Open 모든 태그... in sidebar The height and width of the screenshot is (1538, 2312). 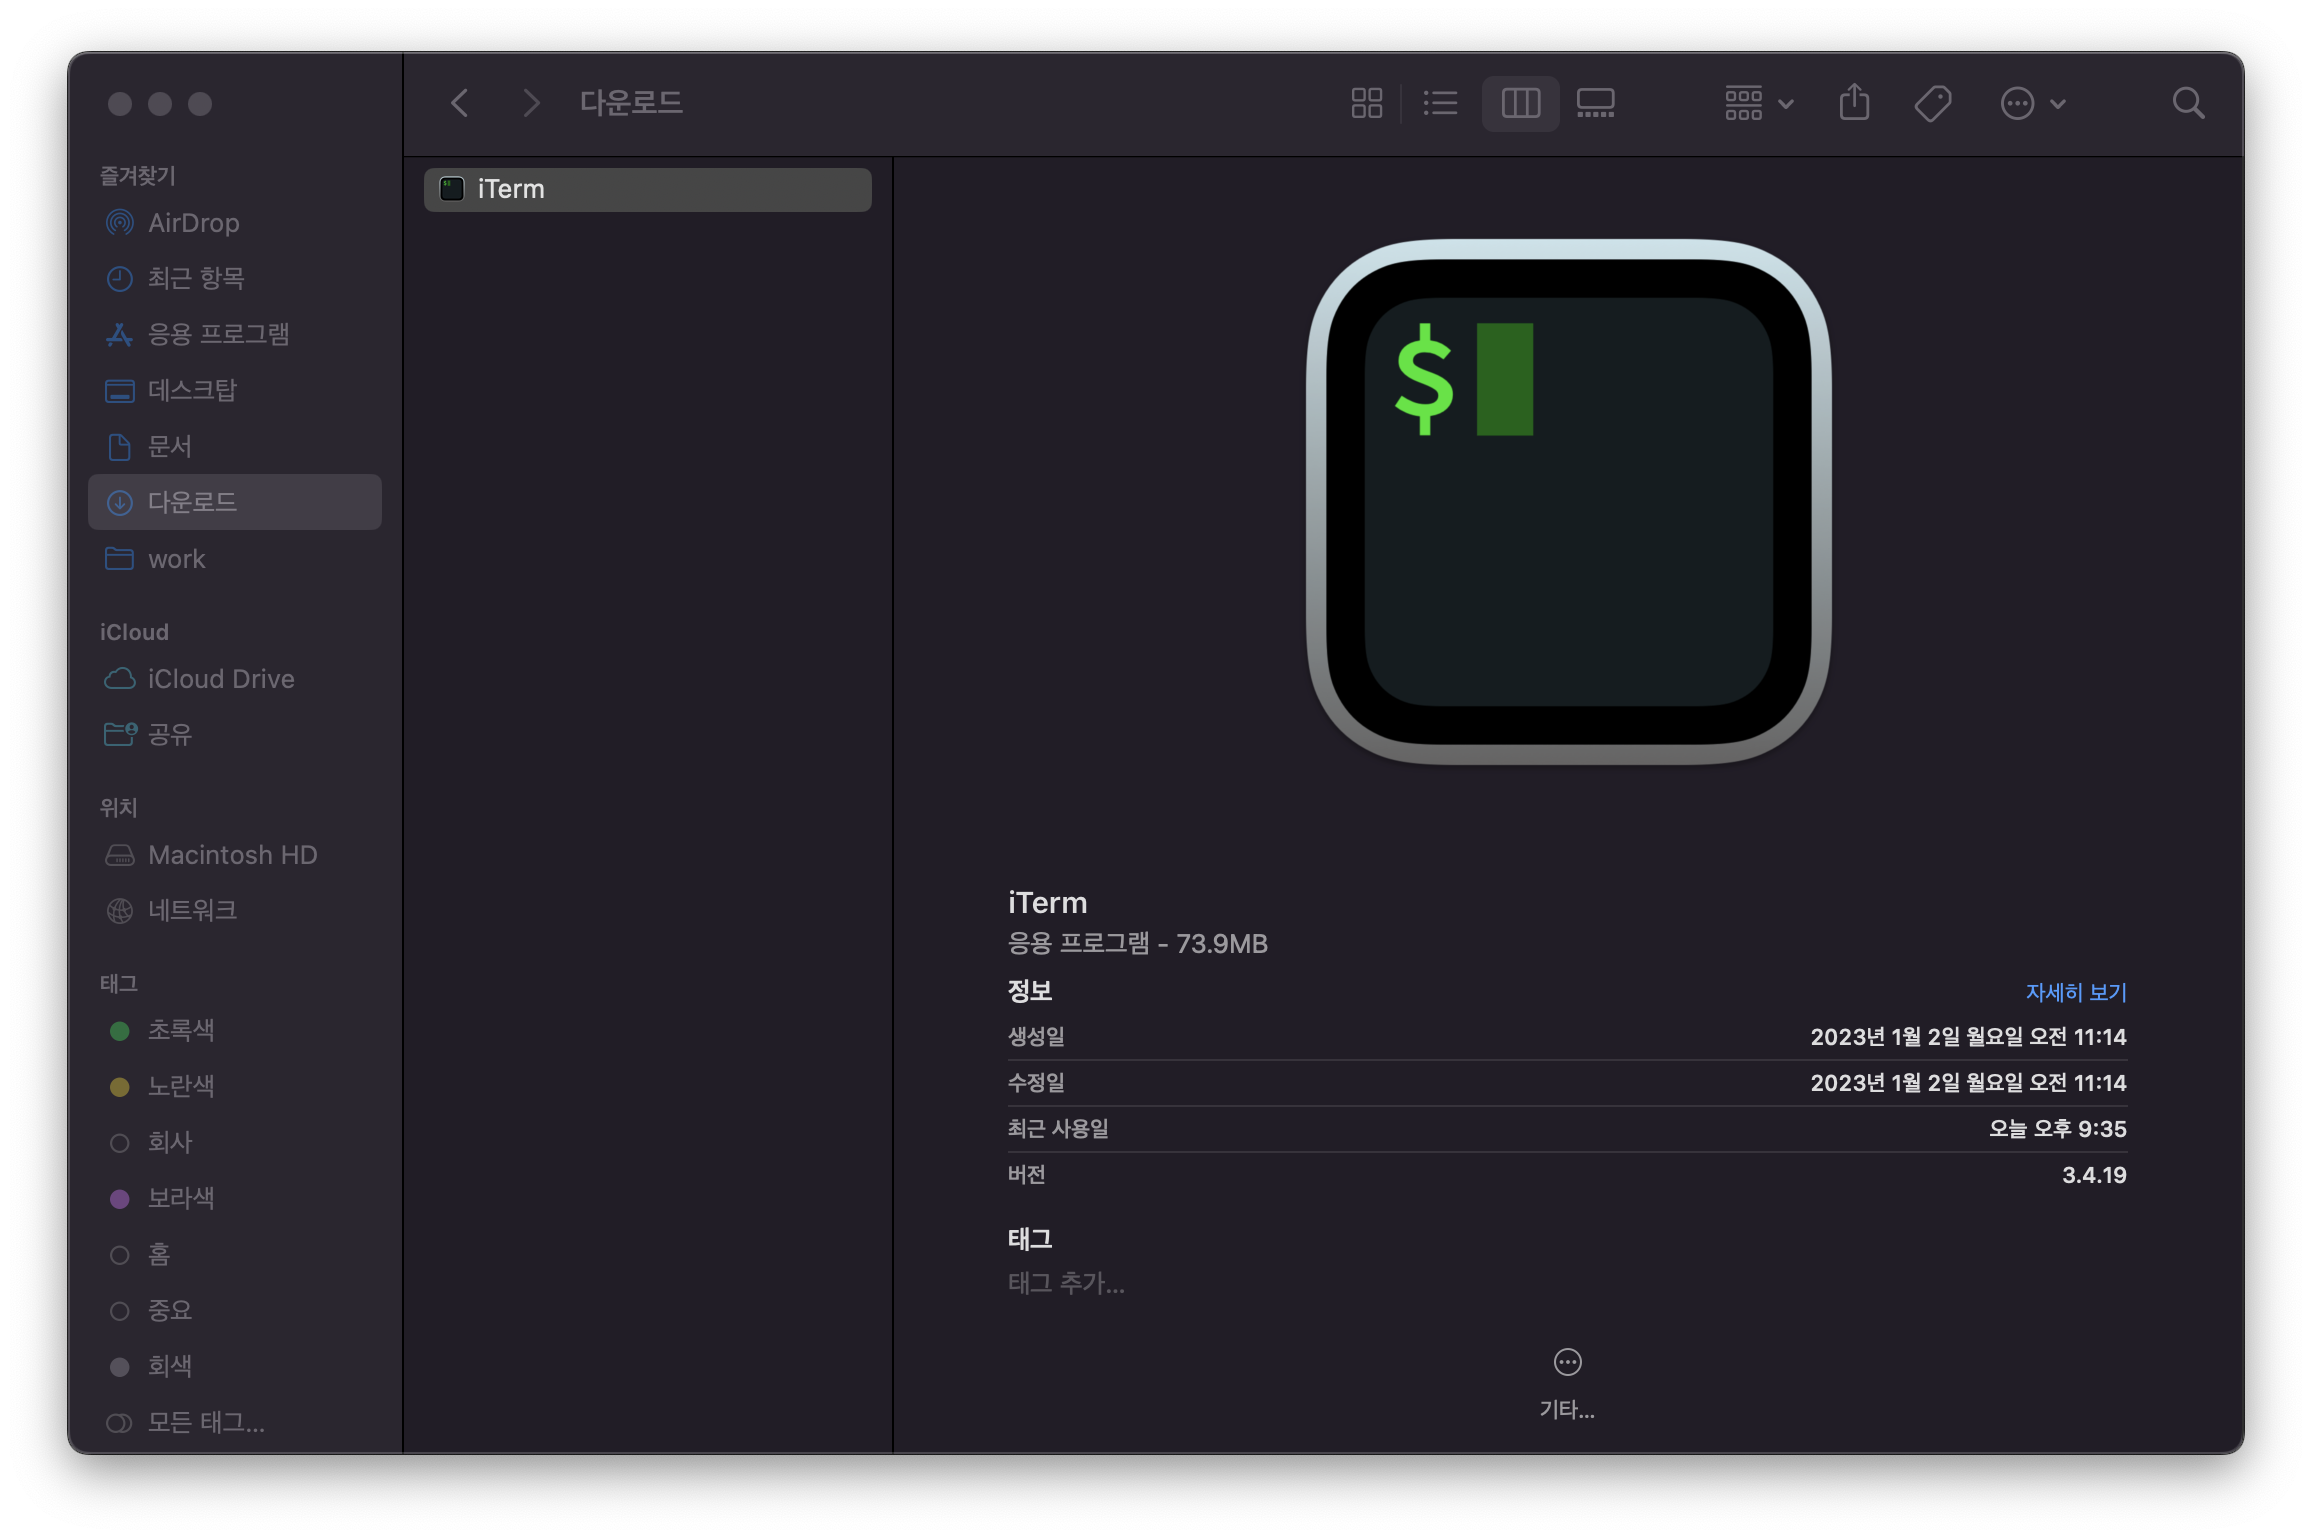(235, 1422)
